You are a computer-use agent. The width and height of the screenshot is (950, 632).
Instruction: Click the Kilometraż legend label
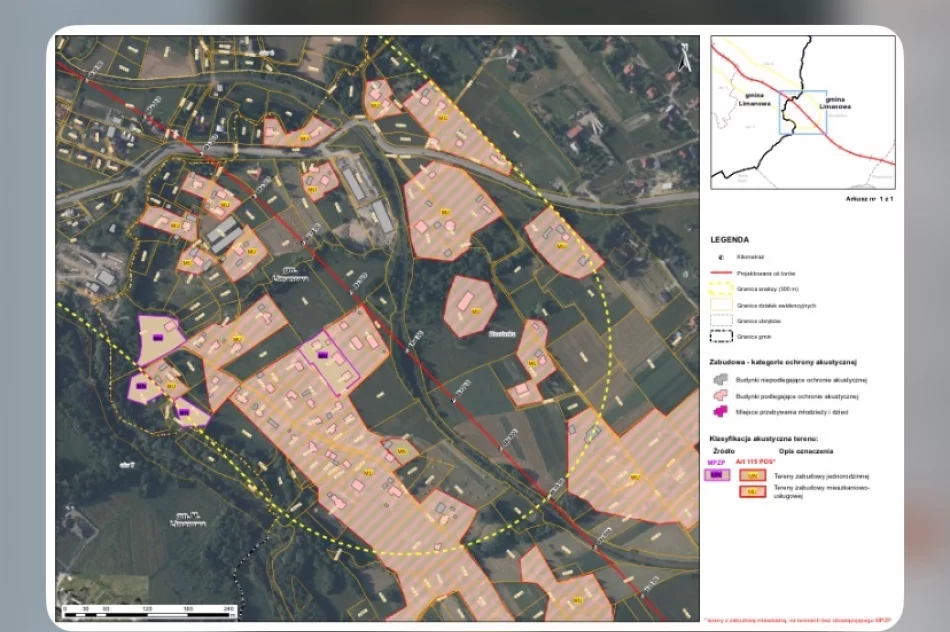coord(750,258)
